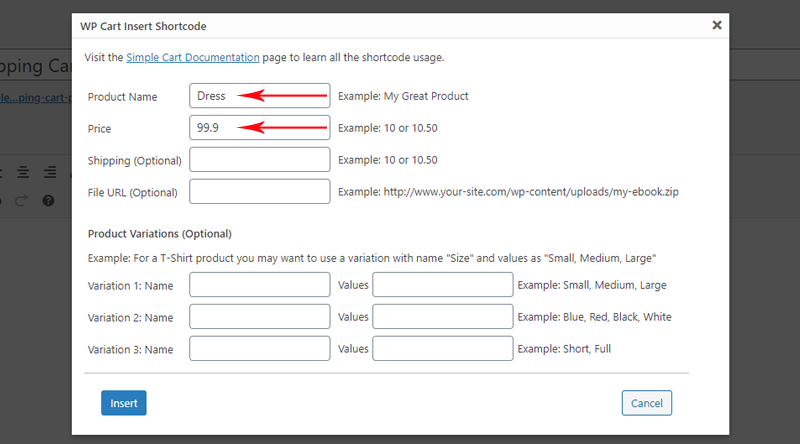The image size is (800, 444).
Task: Open the Simple Cart Documentation link
Action: pos(193,57)
